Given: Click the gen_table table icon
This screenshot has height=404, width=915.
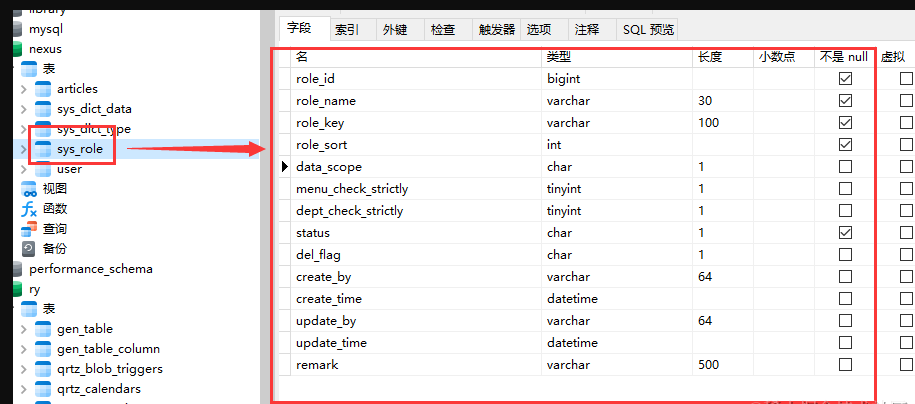Looking at the screenshot, I should tap(43, 329).
